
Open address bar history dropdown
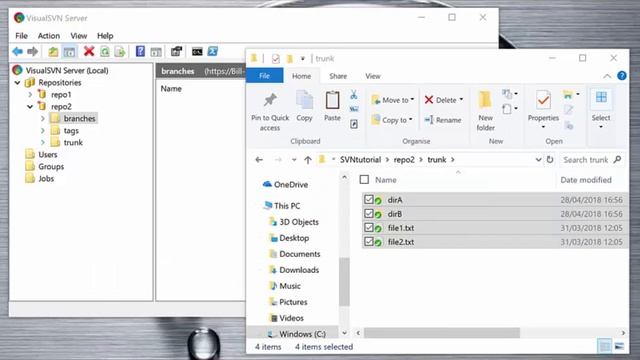[538, 160]
